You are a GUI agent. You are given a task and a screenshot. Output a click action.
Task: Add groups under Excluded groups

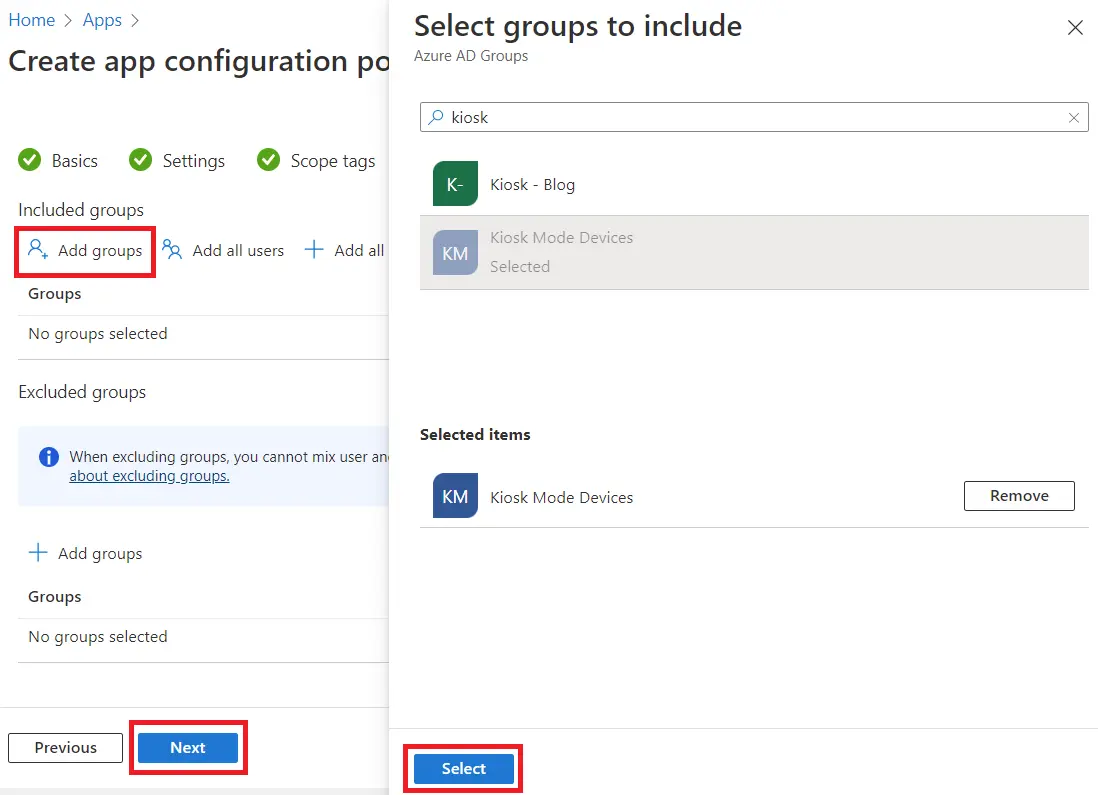click(x=86, y=553)
